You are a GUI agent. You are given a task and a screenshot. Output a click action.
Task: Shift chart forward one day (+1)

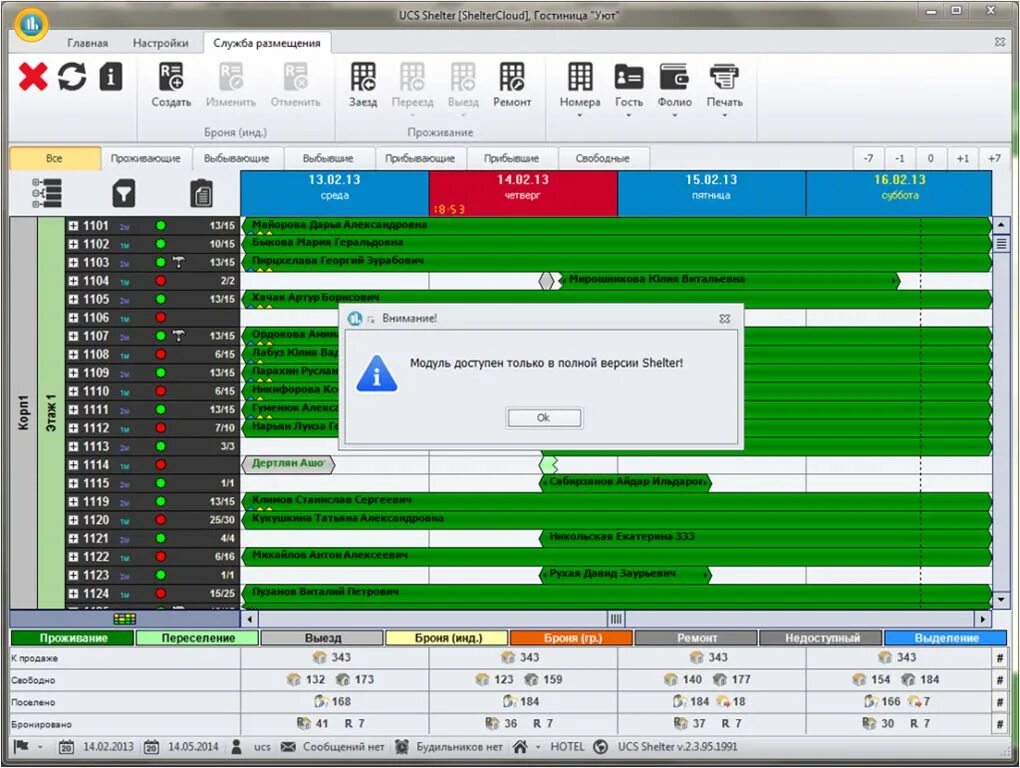[963, 158]
